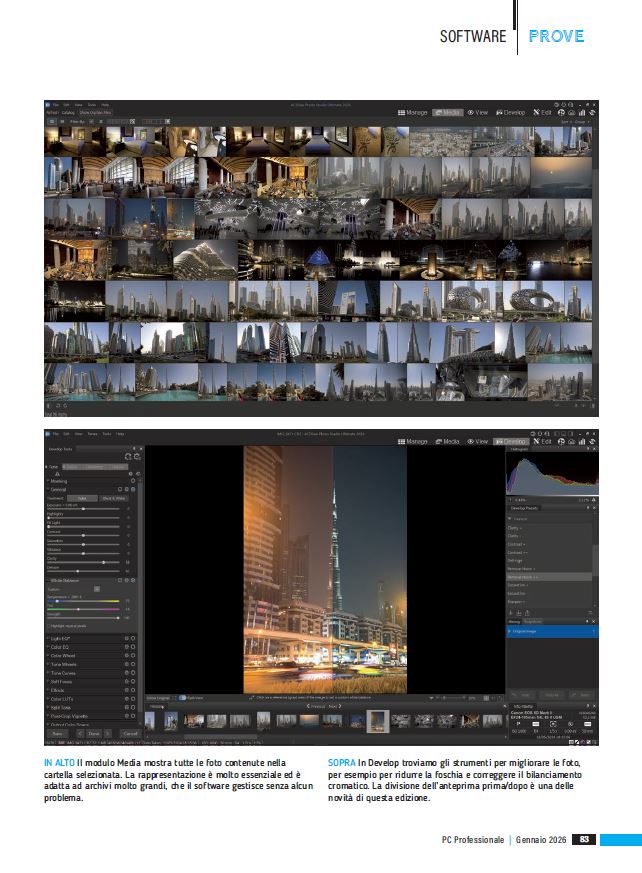Select Original Image in the History list
This screenshot has height=873, width=642.
click(552, 631)
